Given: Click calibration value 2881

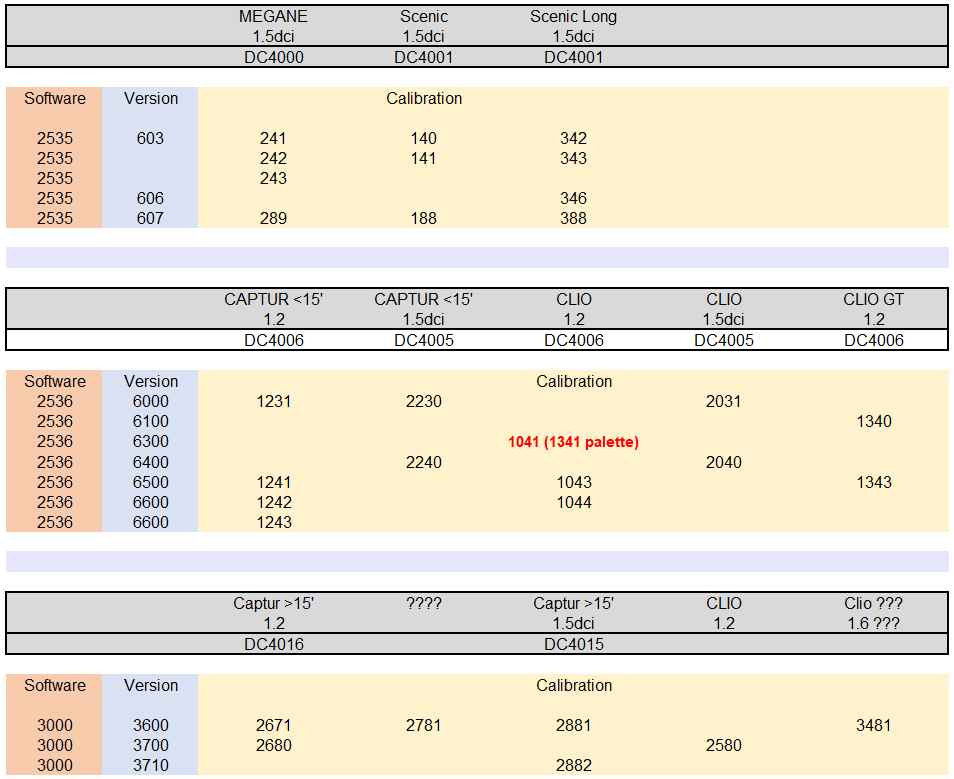Looking at the screenshot, I should [x=574, y=725].
